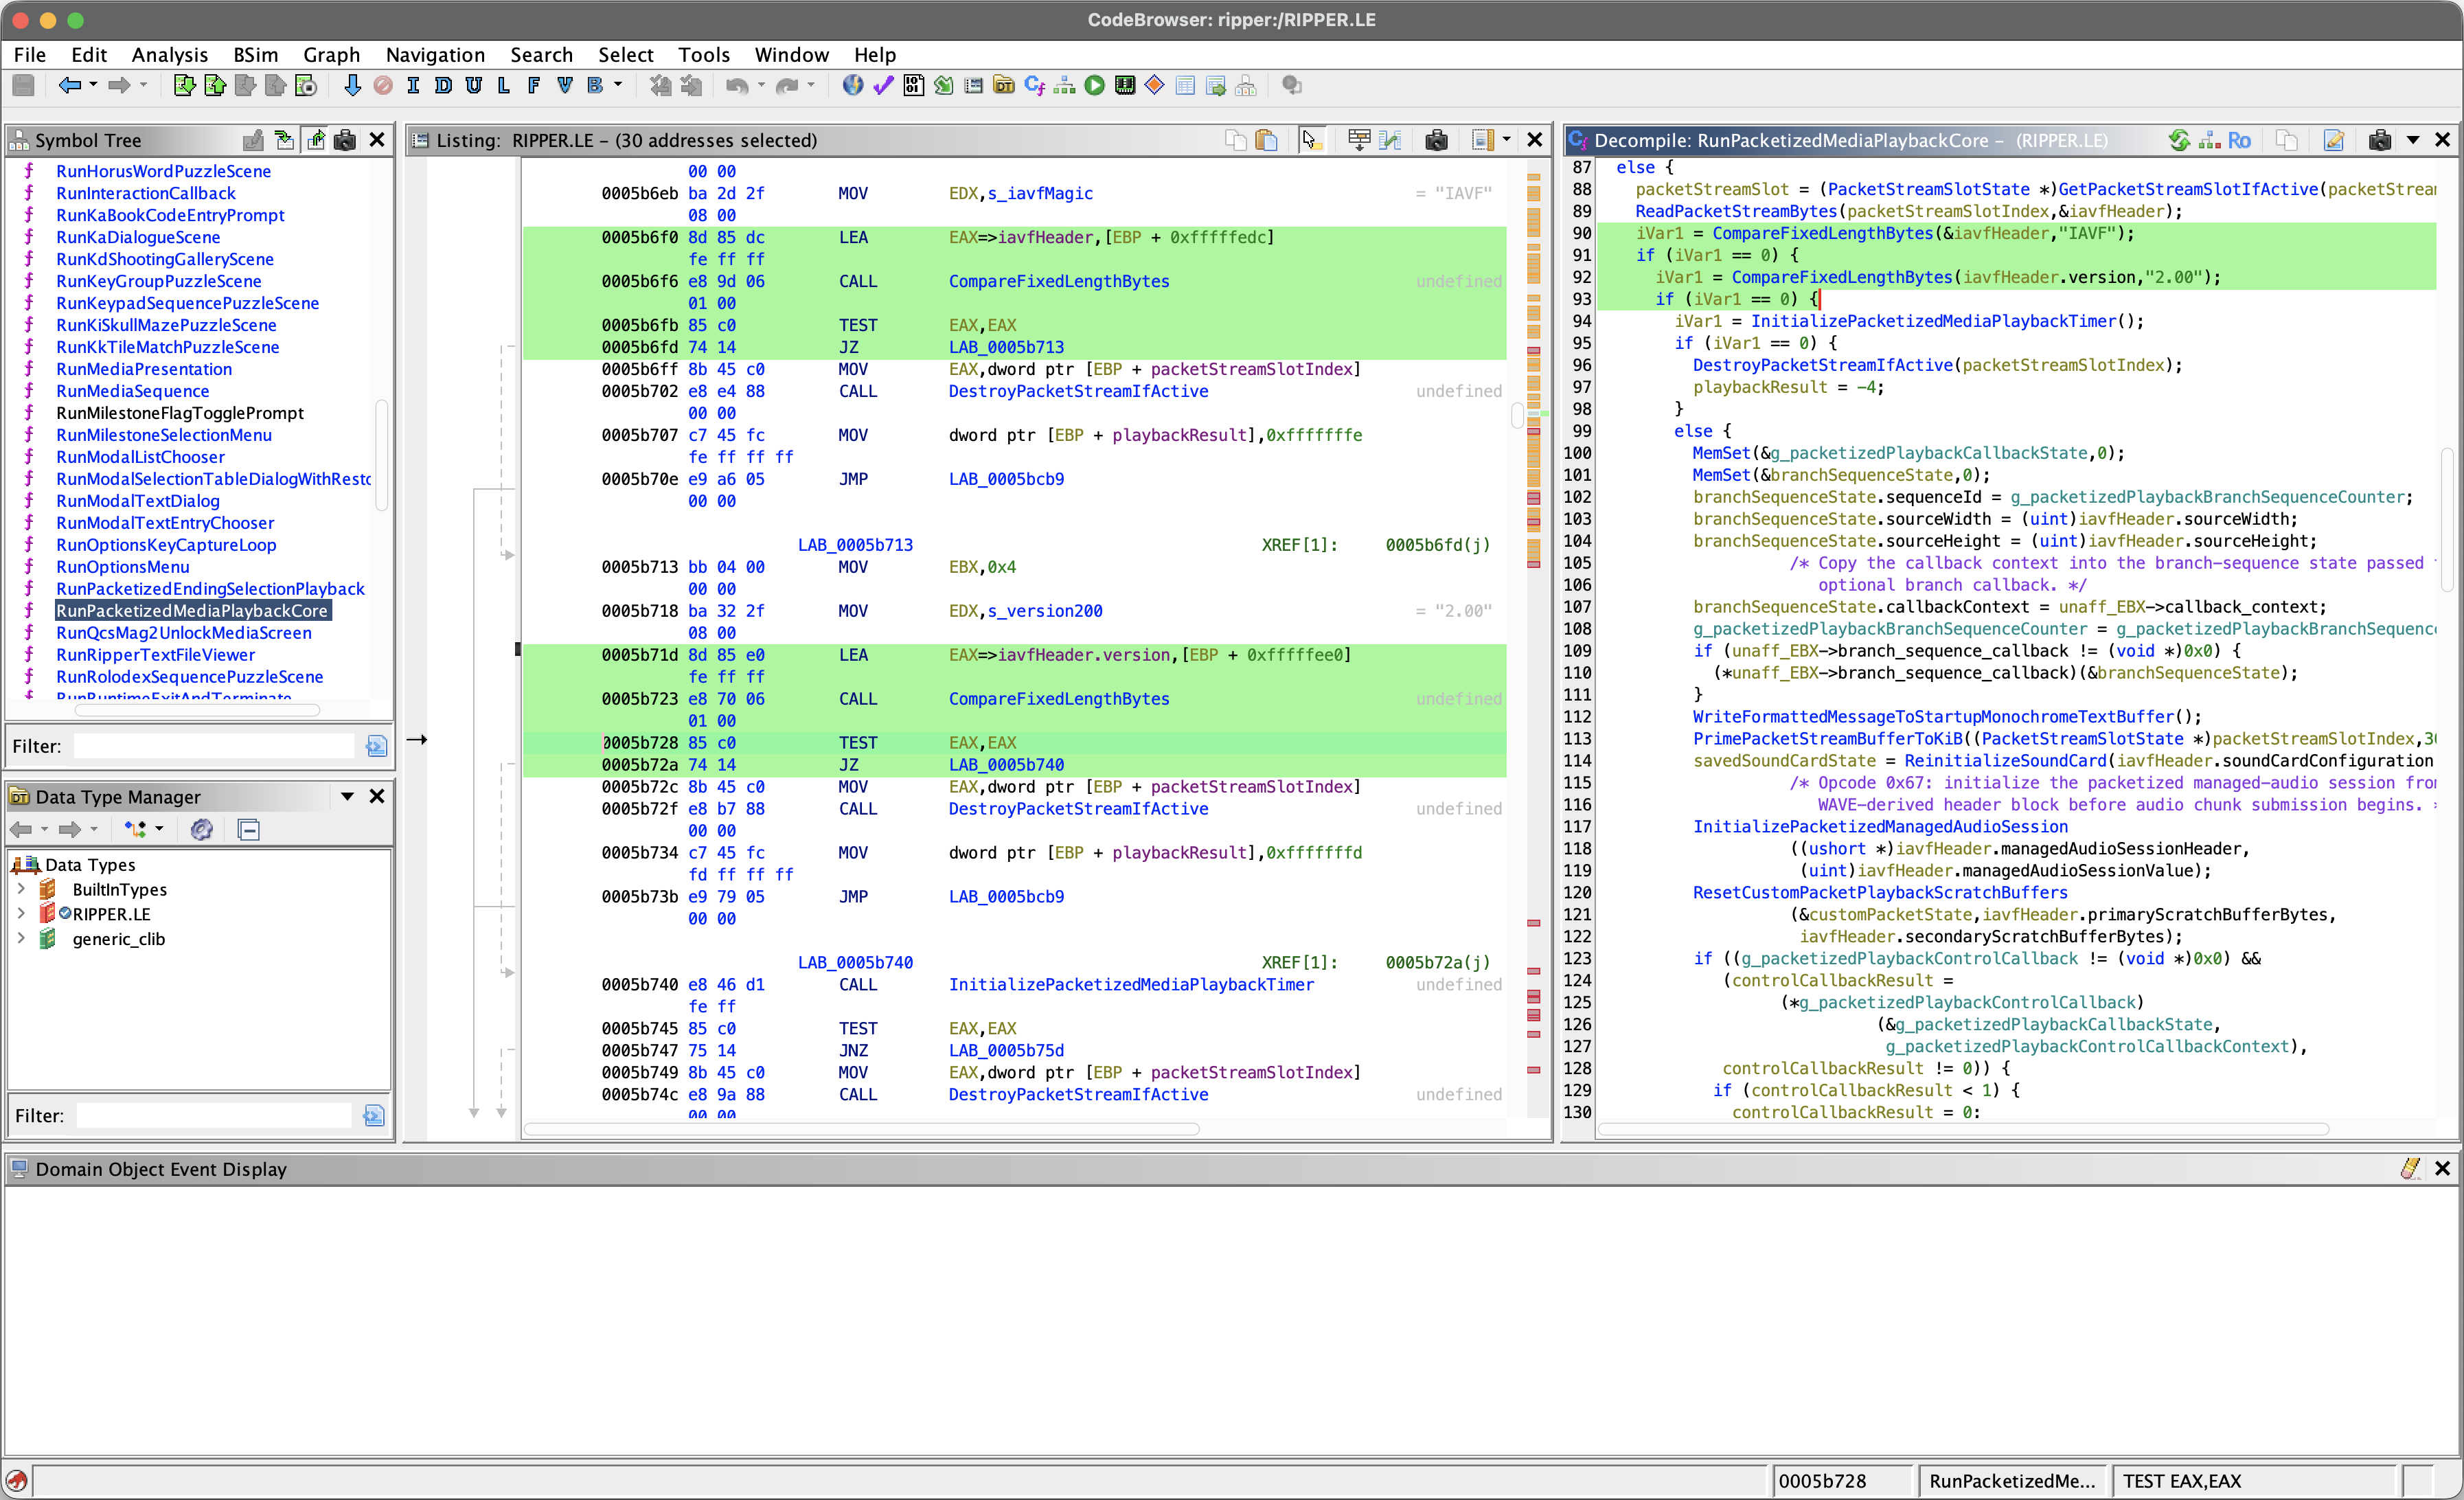This screenshot has height=1500, width=2464.
Task: Open Data Type Manager menu dropdown triangle
Action: pyautogui.click(x=347, y=796)
